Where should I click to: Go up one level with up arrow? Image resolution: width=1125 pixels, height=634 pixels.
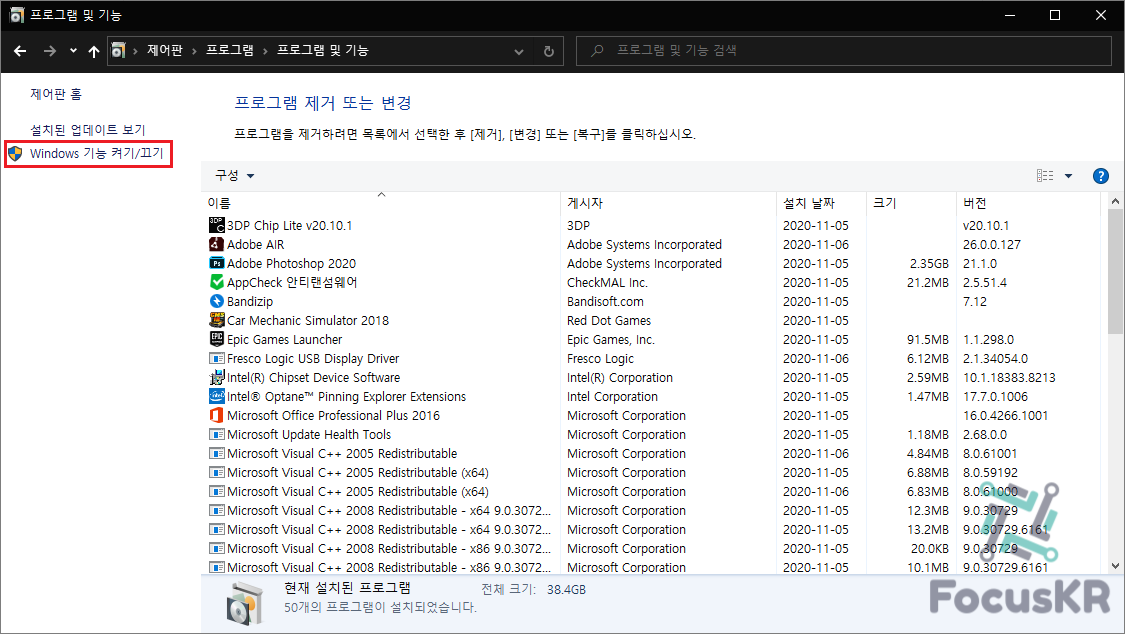(94, 51)
